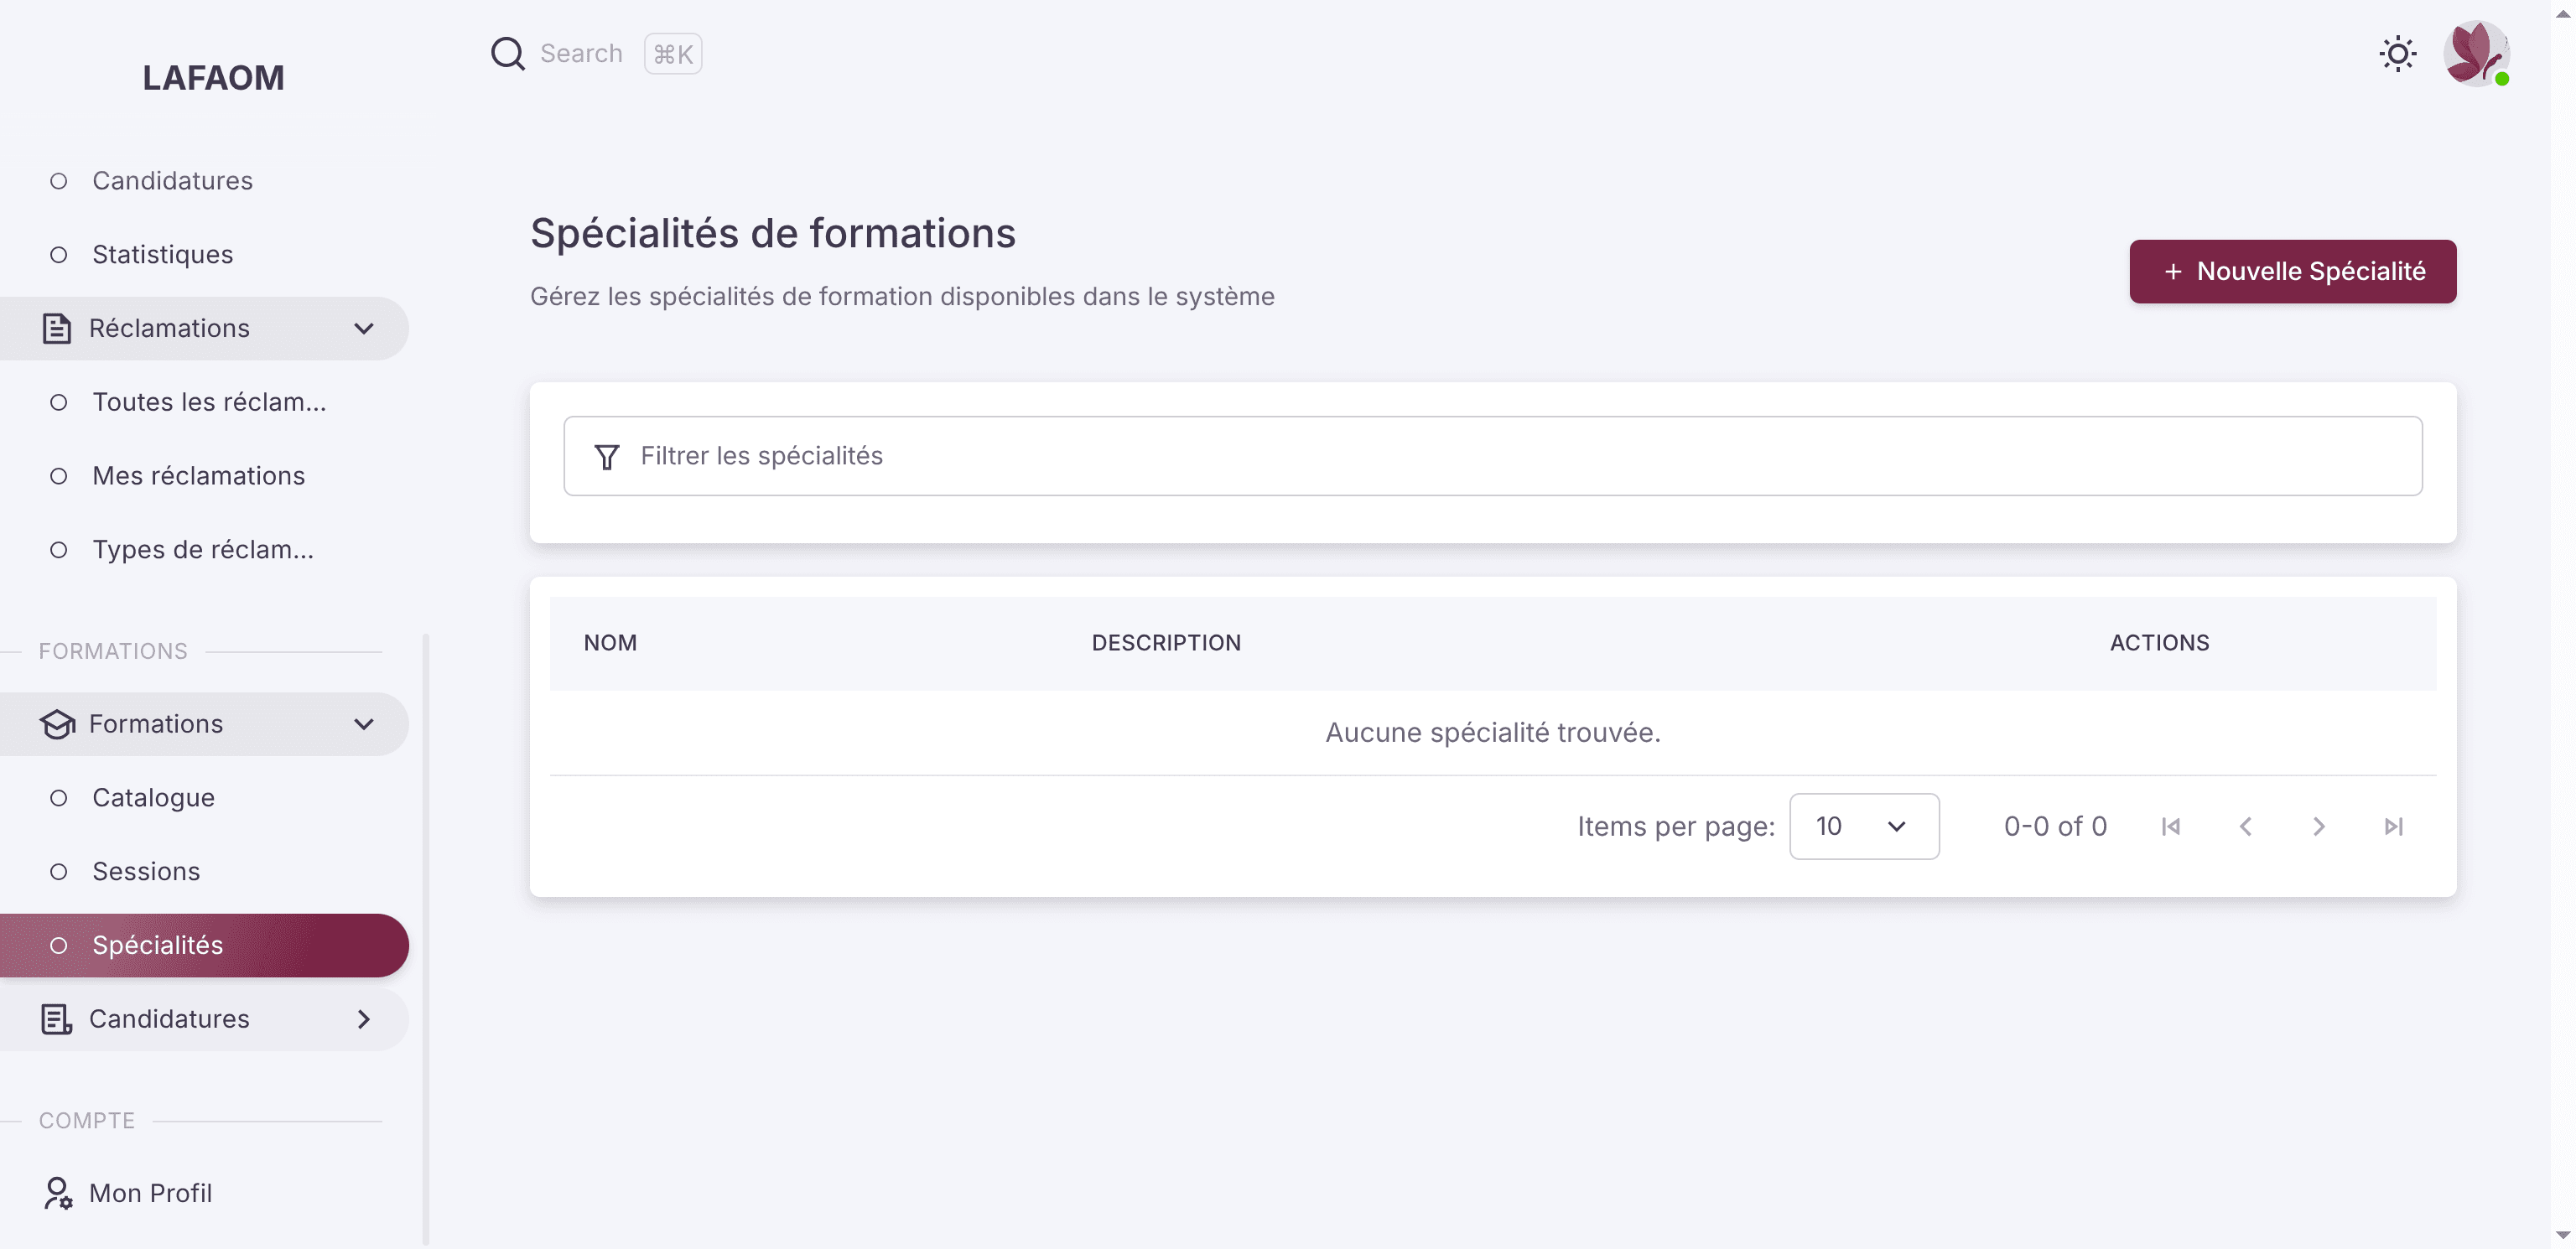The image size is (2576, 1249).
Task: Click the Mon Profil user settings icon
Action: [57, 1192]
